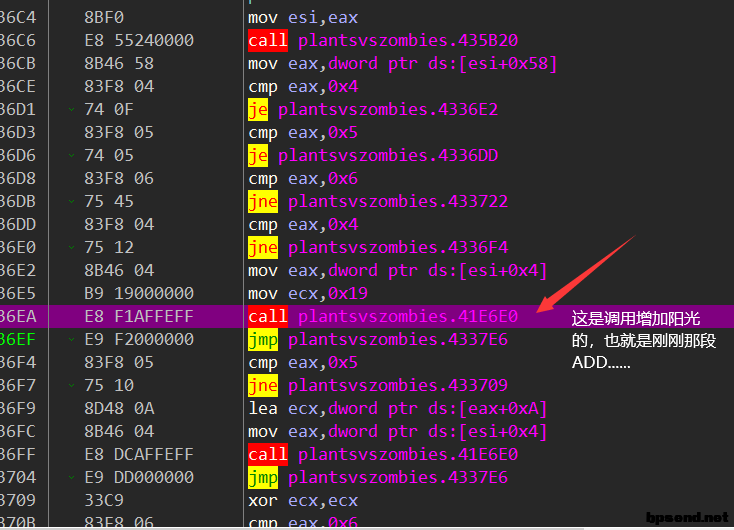Click jump-direction arrow beside bytes '75 12'
The width and height of the screenshot is (734, 530).
tap(72, 247)
